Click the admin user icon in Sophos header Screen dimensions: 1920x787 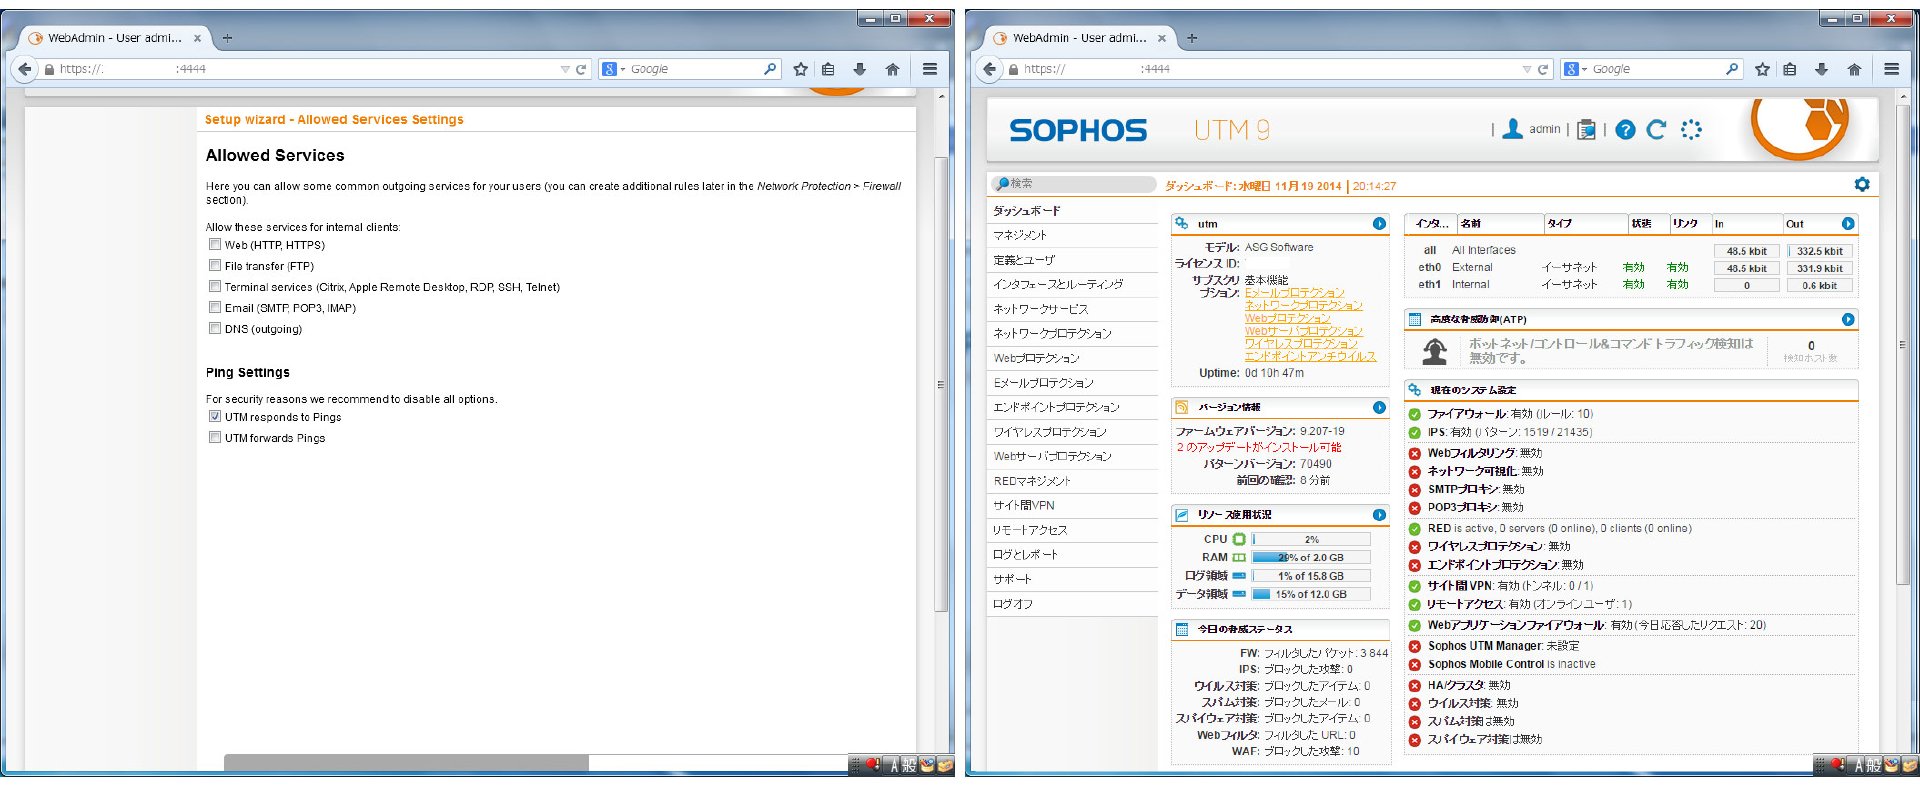click(1513, 129)
